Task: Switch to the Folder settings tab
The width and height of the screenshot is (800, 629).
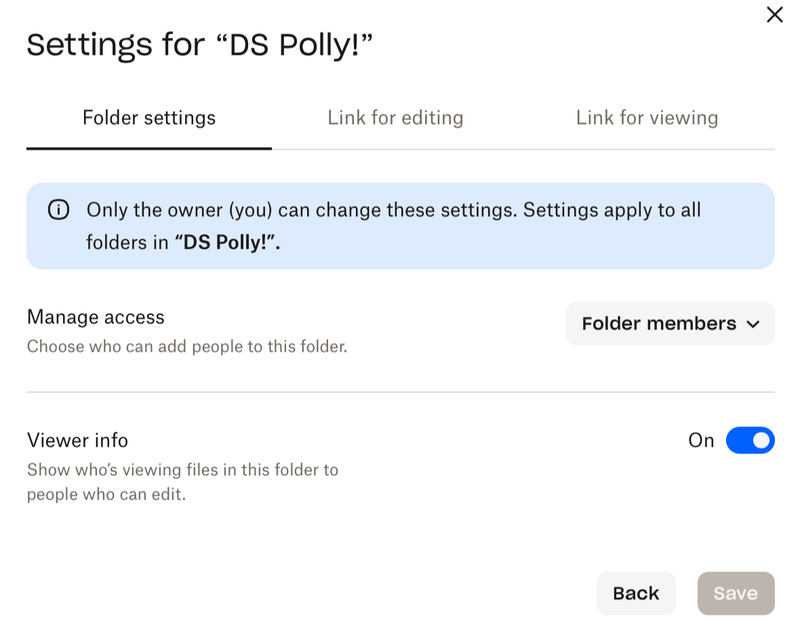Action: pos(149,118)
